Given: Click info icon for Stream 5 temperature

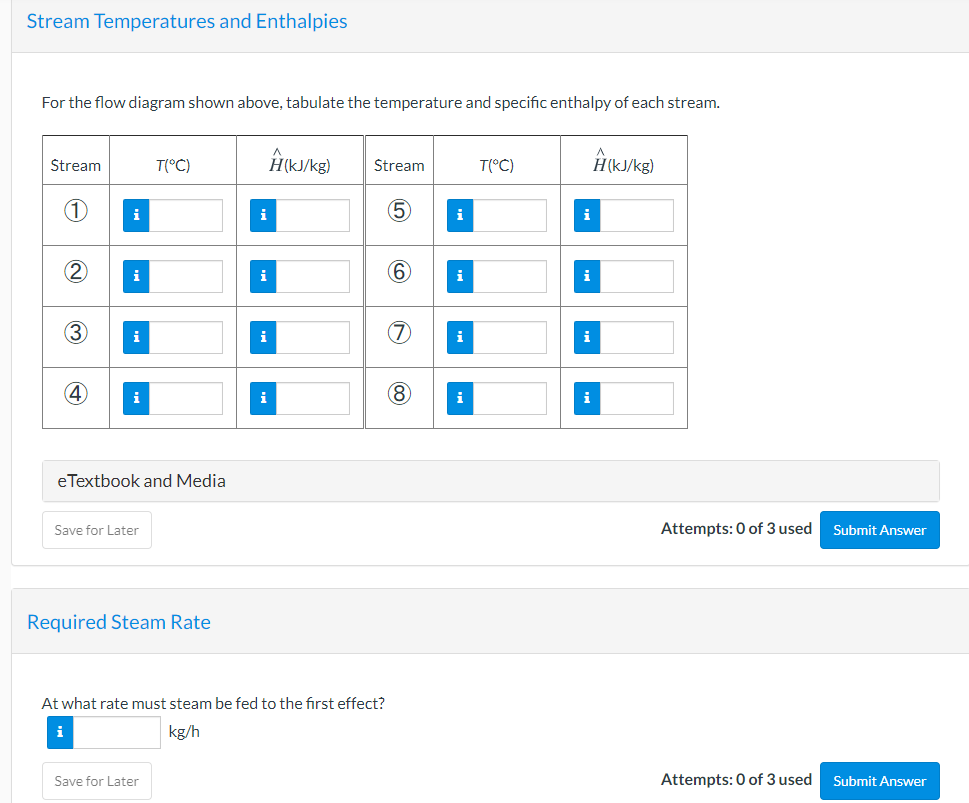Looking at the screenshot, I should pyautogui.click(x=460, y=215).
